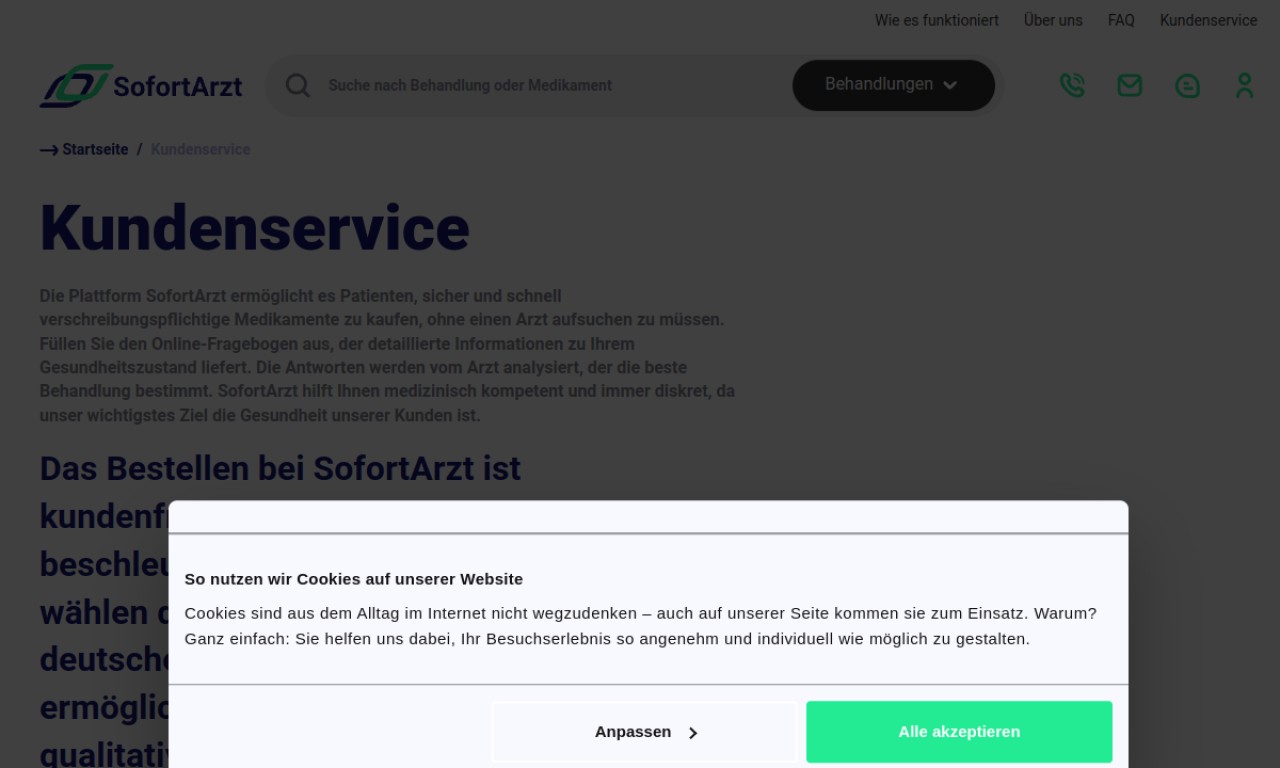Open Wie es funktioniert page
This screenshot has height=768, width=1280.
(x=937, y=20)
